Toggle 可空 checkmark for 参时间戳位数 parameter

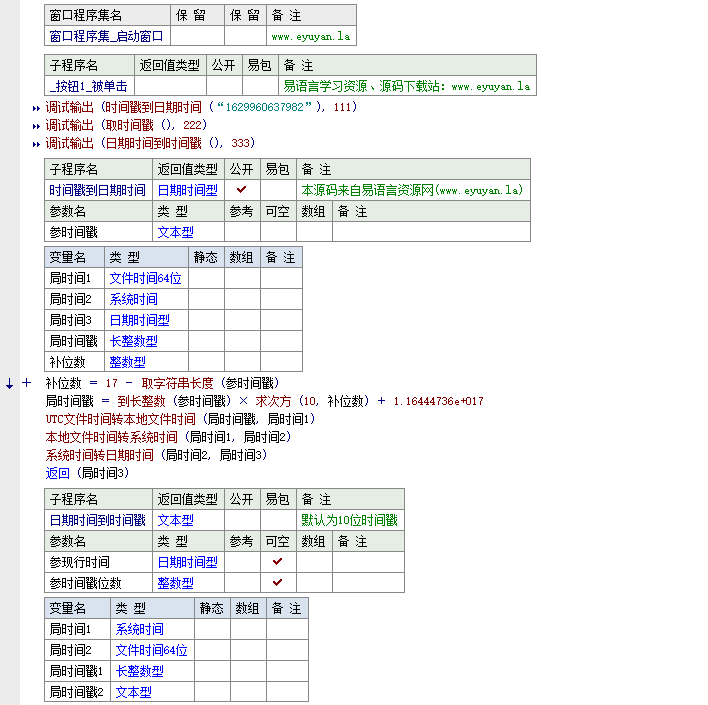click(x=278, y=582)
